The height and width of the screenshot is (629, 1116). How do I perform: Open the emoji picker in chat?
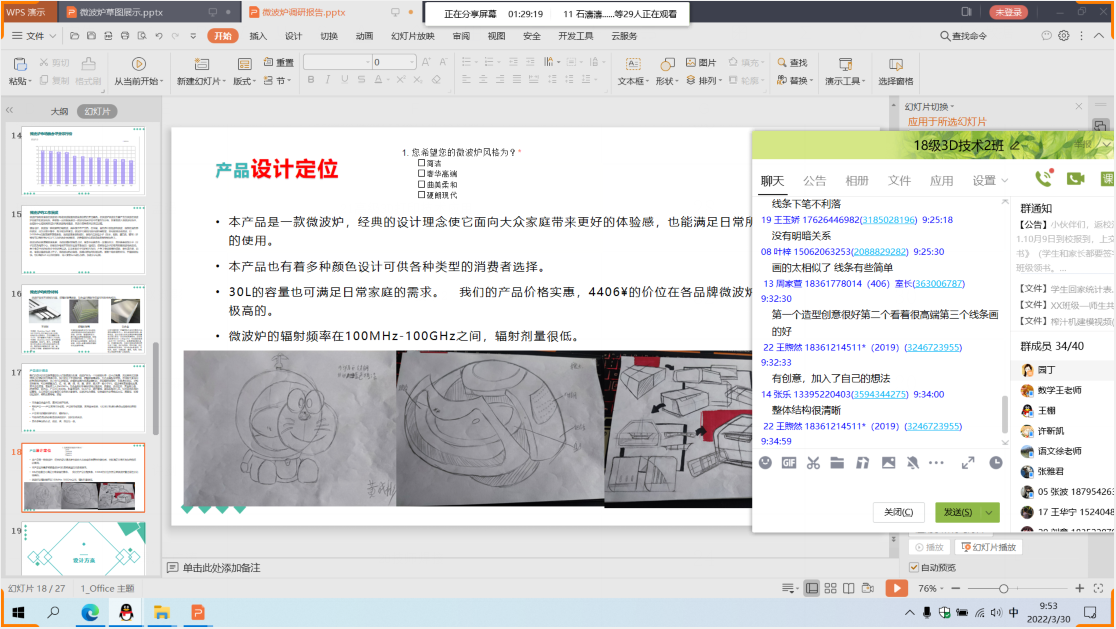(765, 463)
